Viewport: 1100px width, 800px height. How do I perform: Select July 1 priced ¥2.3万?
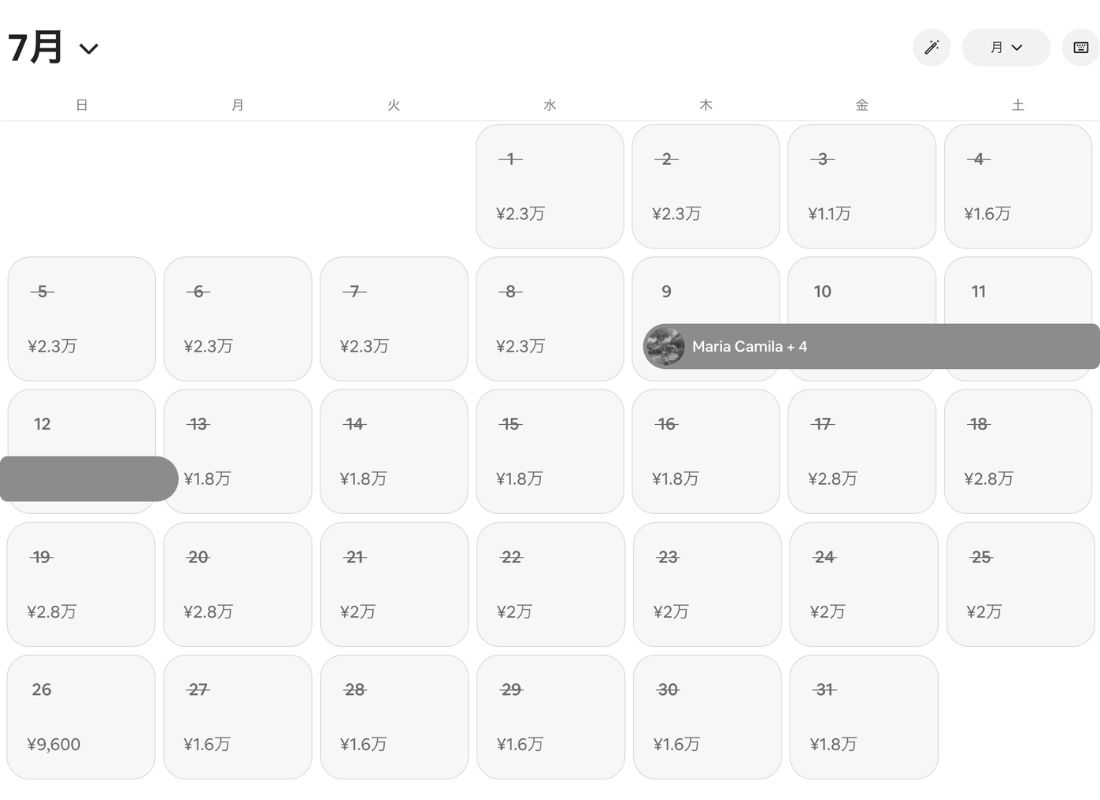click(550, 186)
